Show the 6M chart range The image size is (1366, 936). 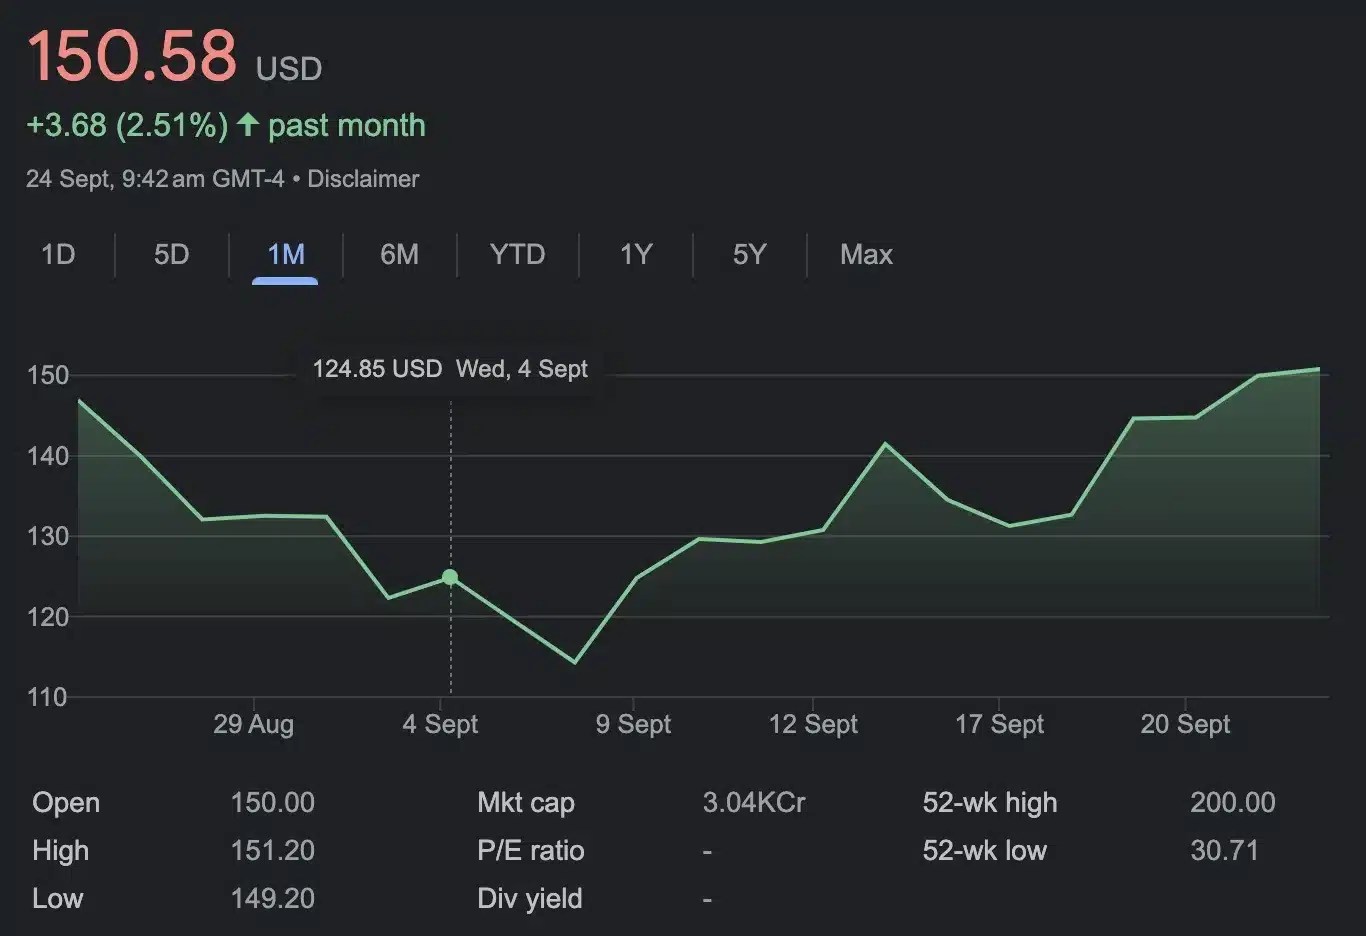[x=399, y=255]
